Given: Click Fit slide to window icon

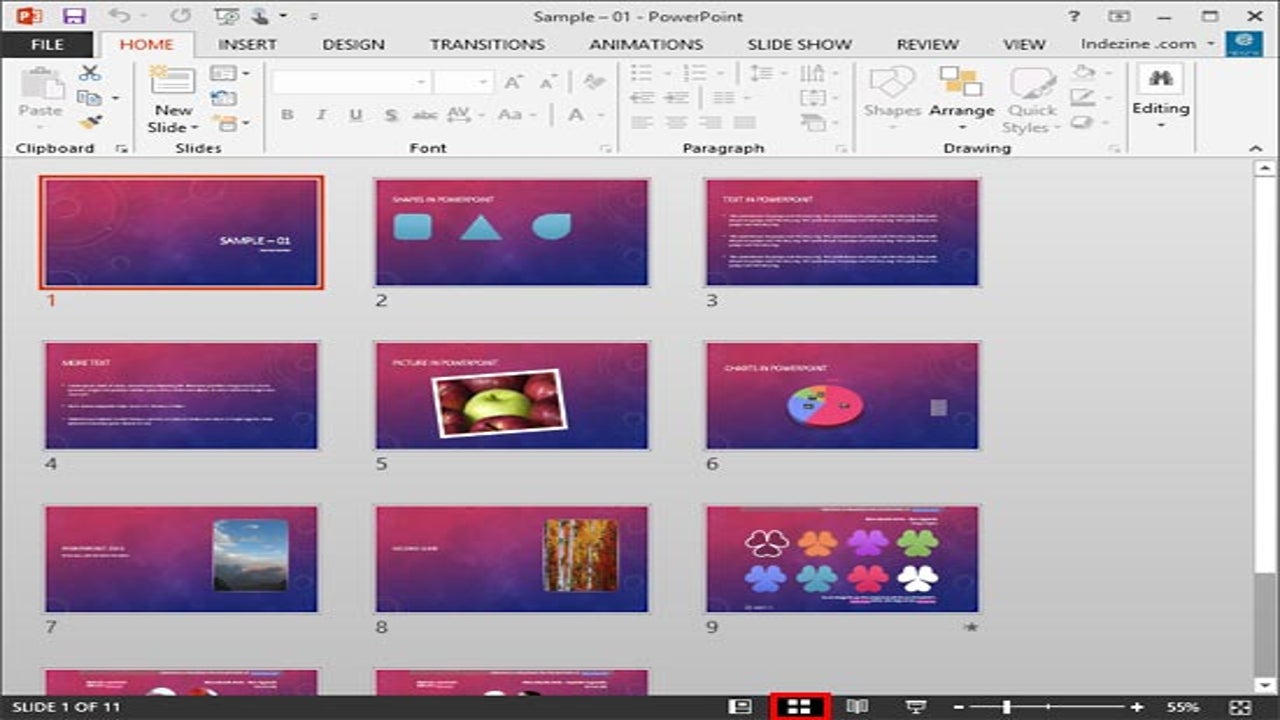Looking at the screenshot, I should (1240, 707).
